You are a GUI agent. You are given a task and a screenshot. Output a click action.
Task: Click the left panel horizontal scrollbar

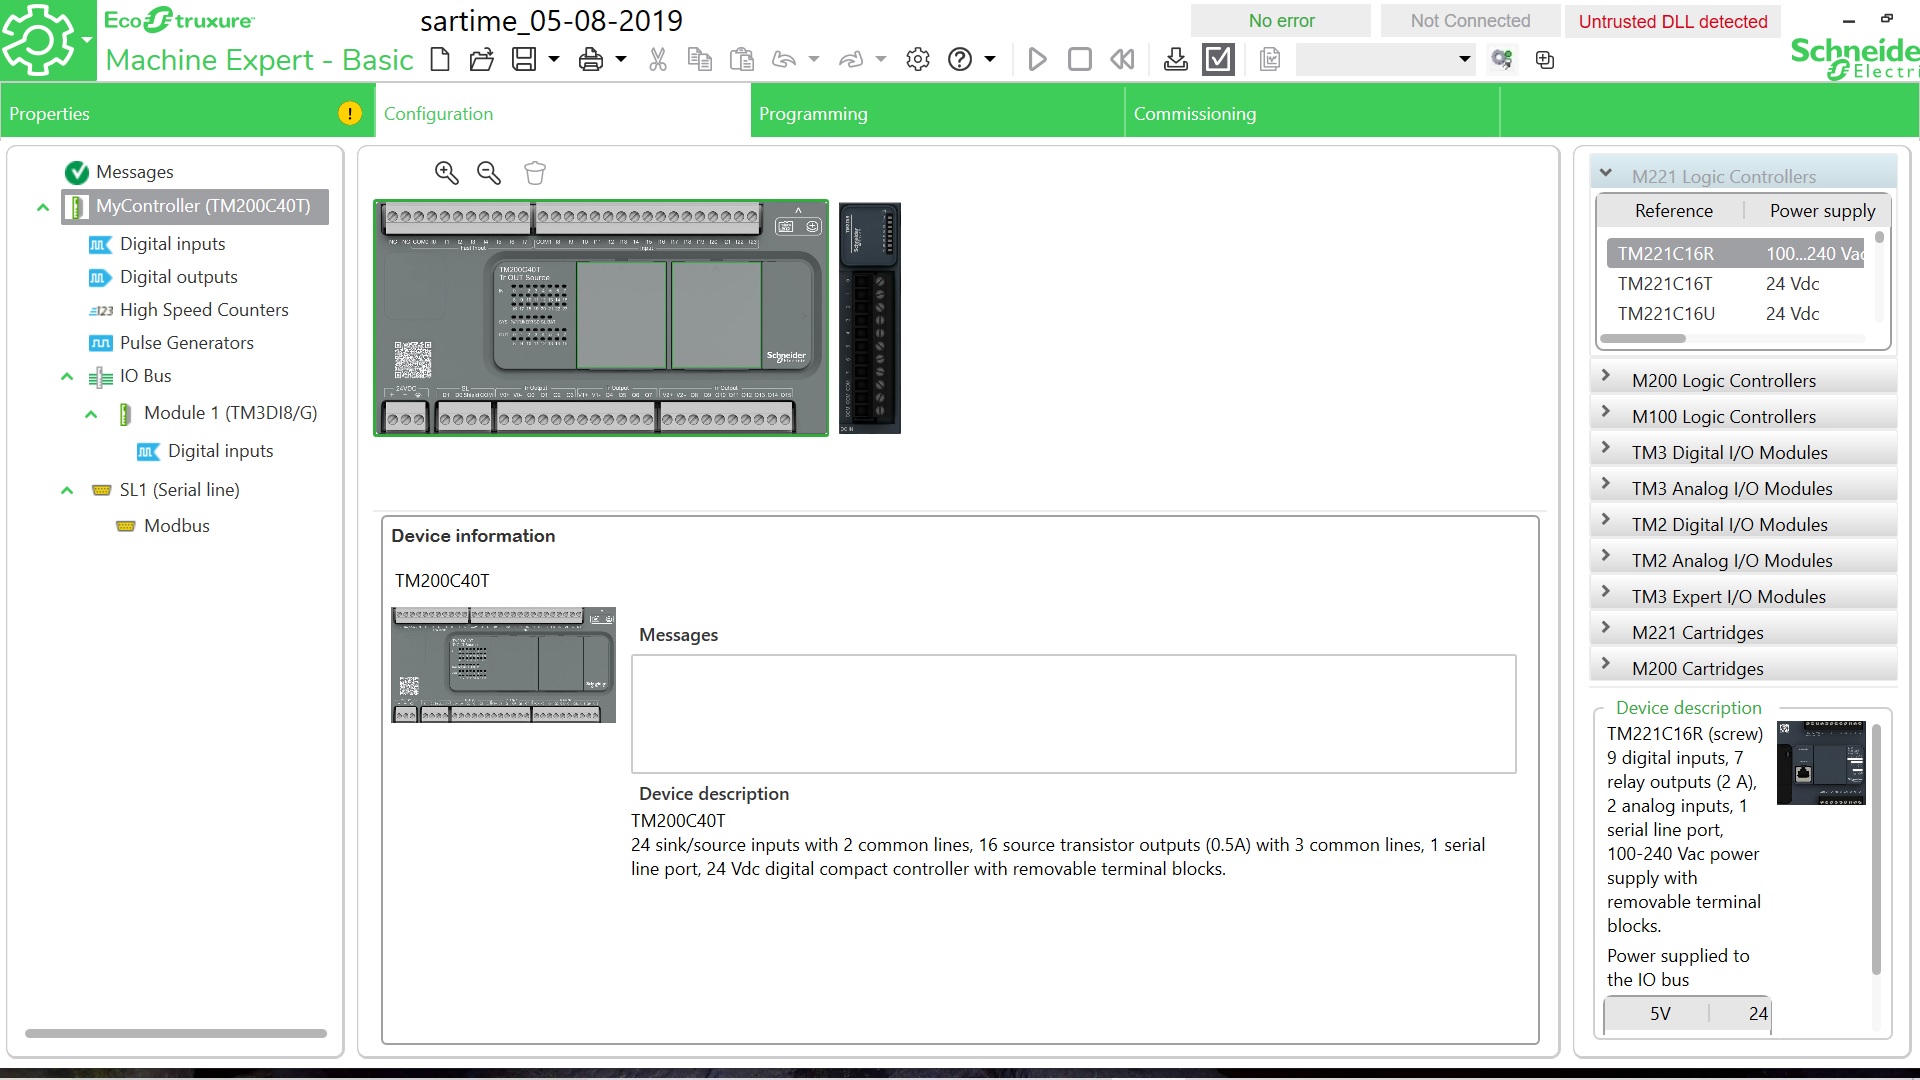tap(176, 1033)
